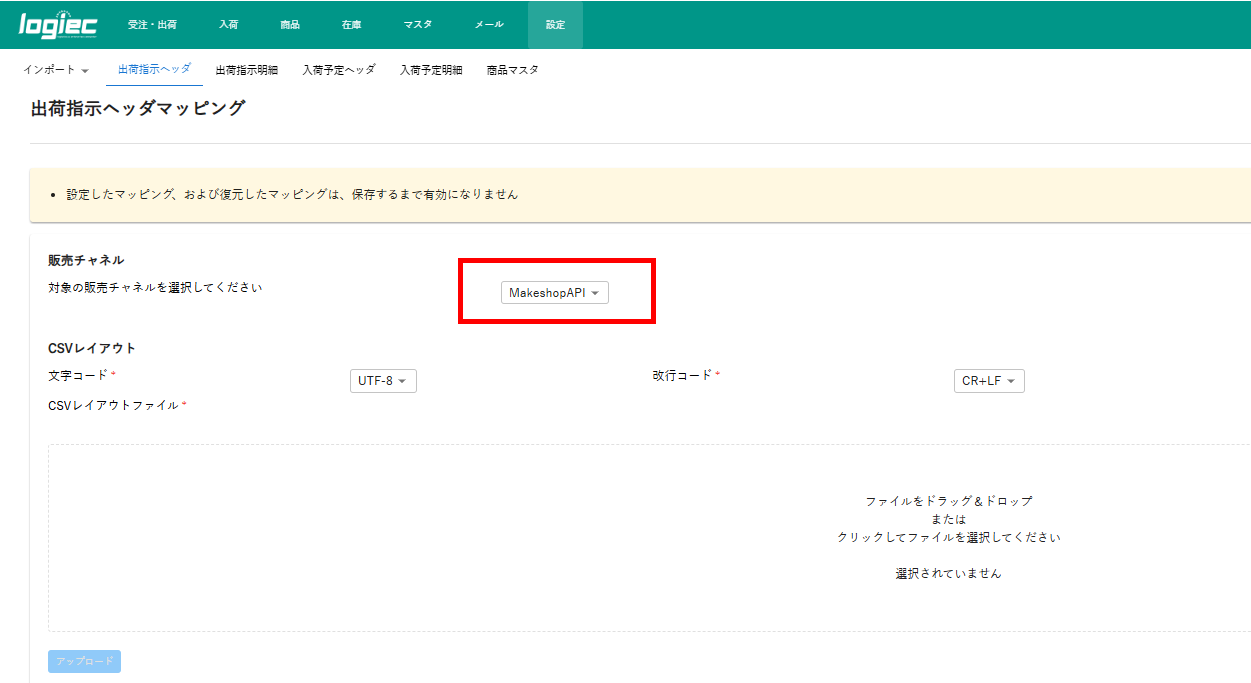Click the 出荷指示ヘッダマッピング page heading

tap(138, 108)
